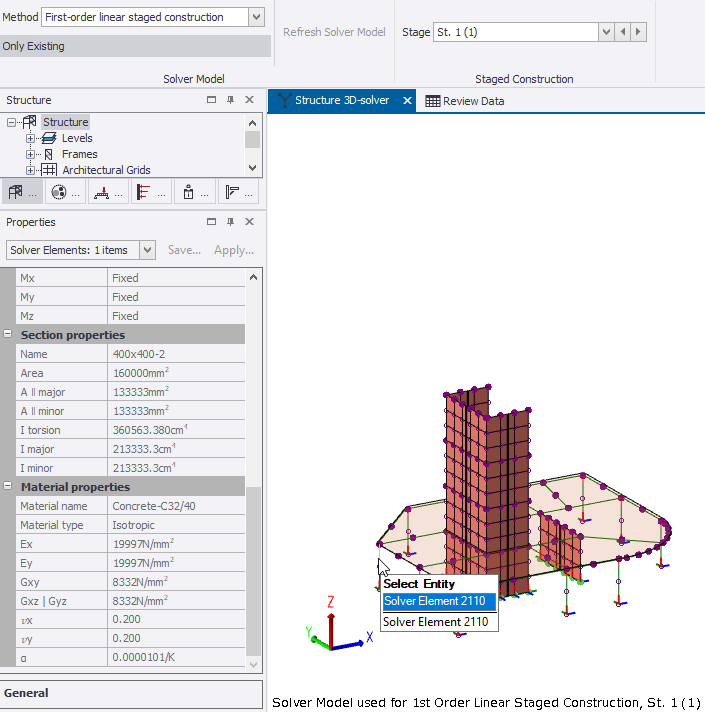Pin the Properties panel
Viewport: 705px width, 712px height.
click(230, 222)
